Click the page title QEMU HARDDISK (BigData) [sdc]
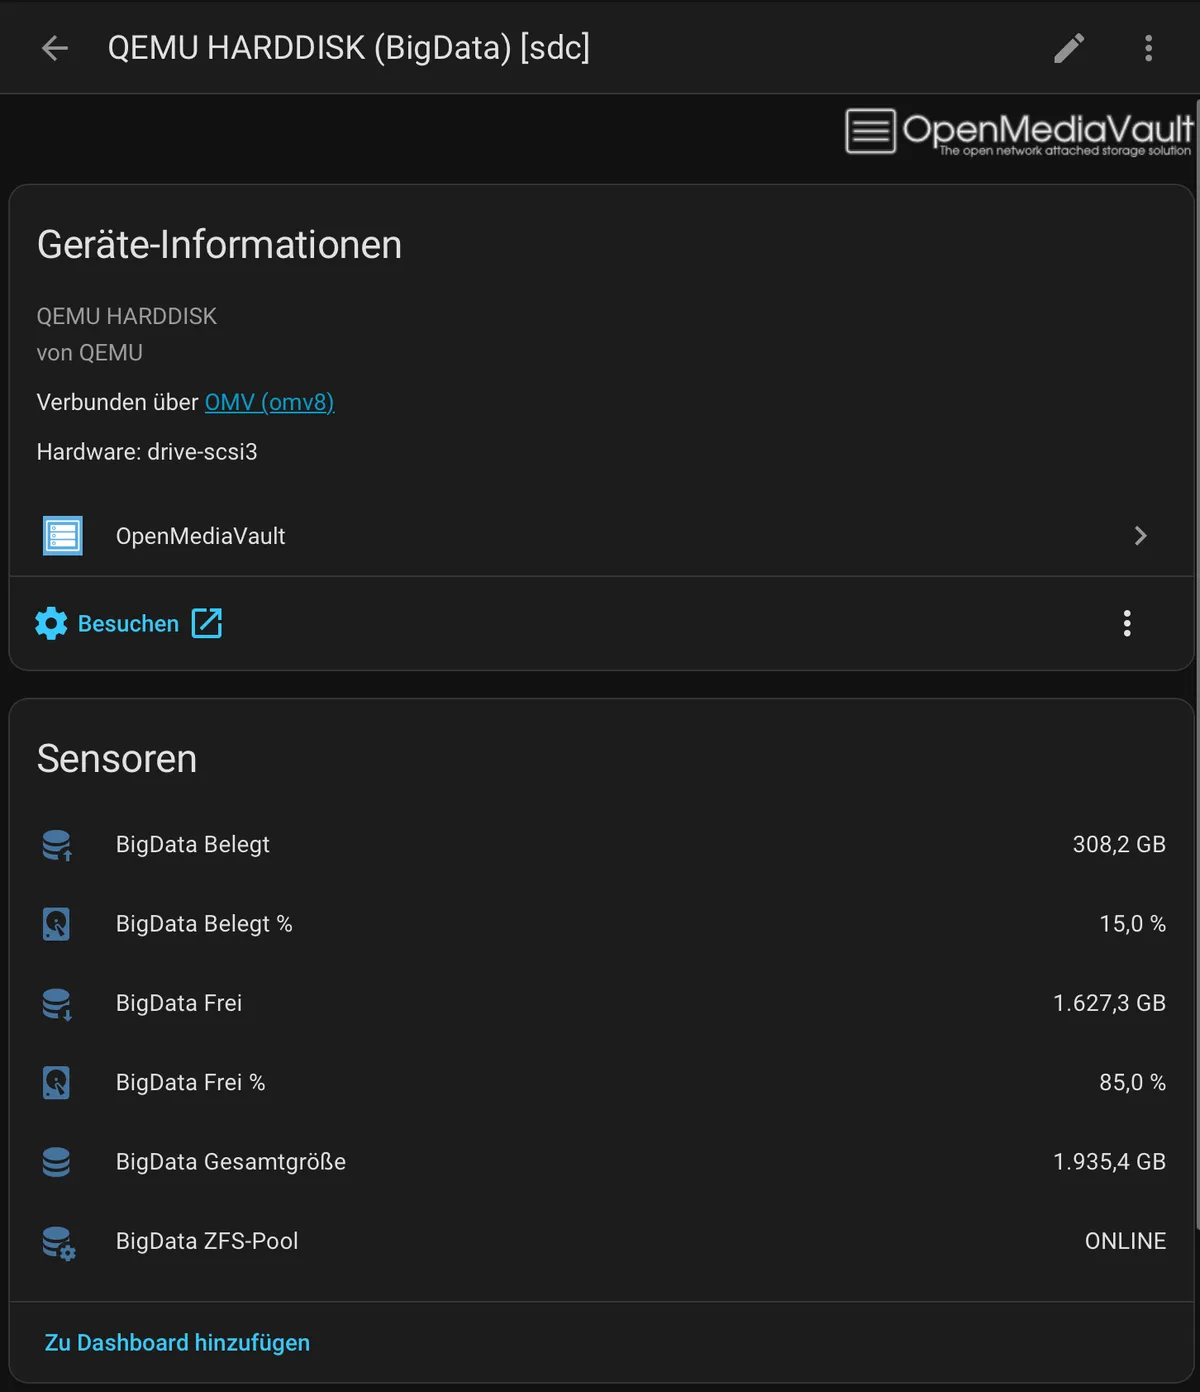 click(x=349, y=48)
